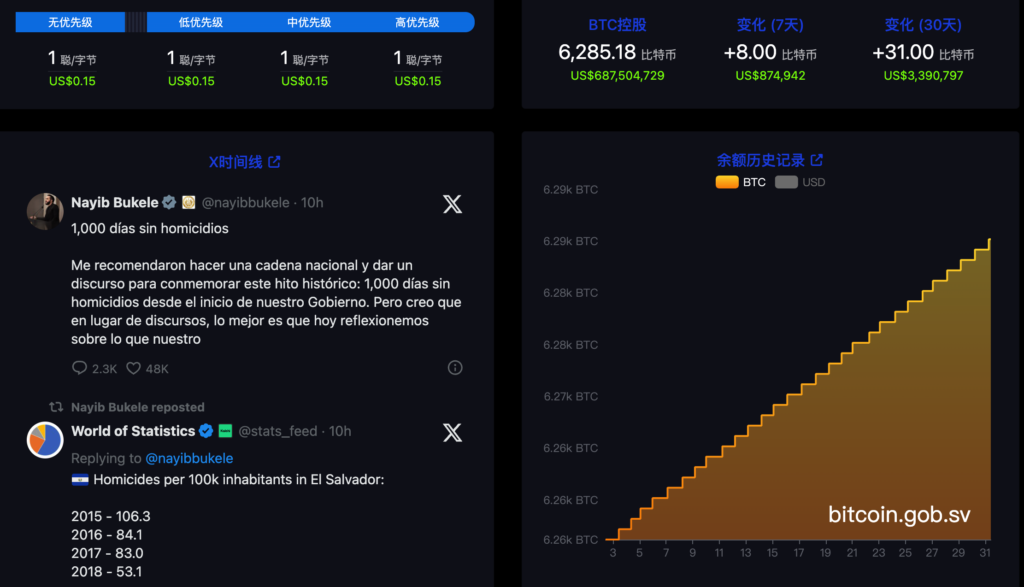This screenshot has width=1024, height=587.
Task: Click the verified badge next to Nayib Bukele
Action: click(x=169, y=203)
